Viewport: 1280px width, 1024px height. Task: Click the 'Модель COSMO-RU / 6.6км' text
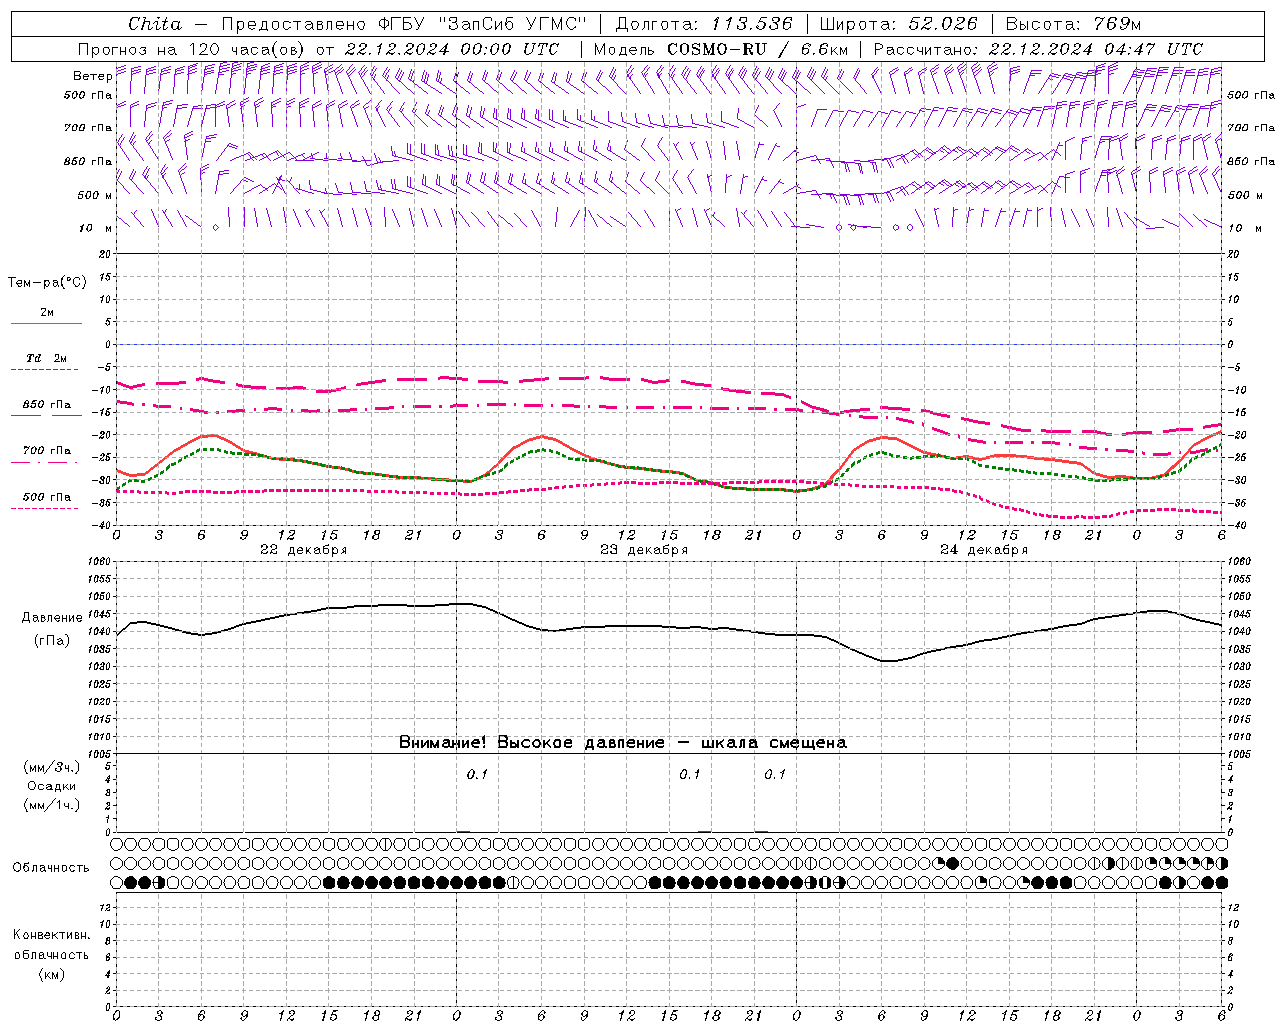pos(720,49)
